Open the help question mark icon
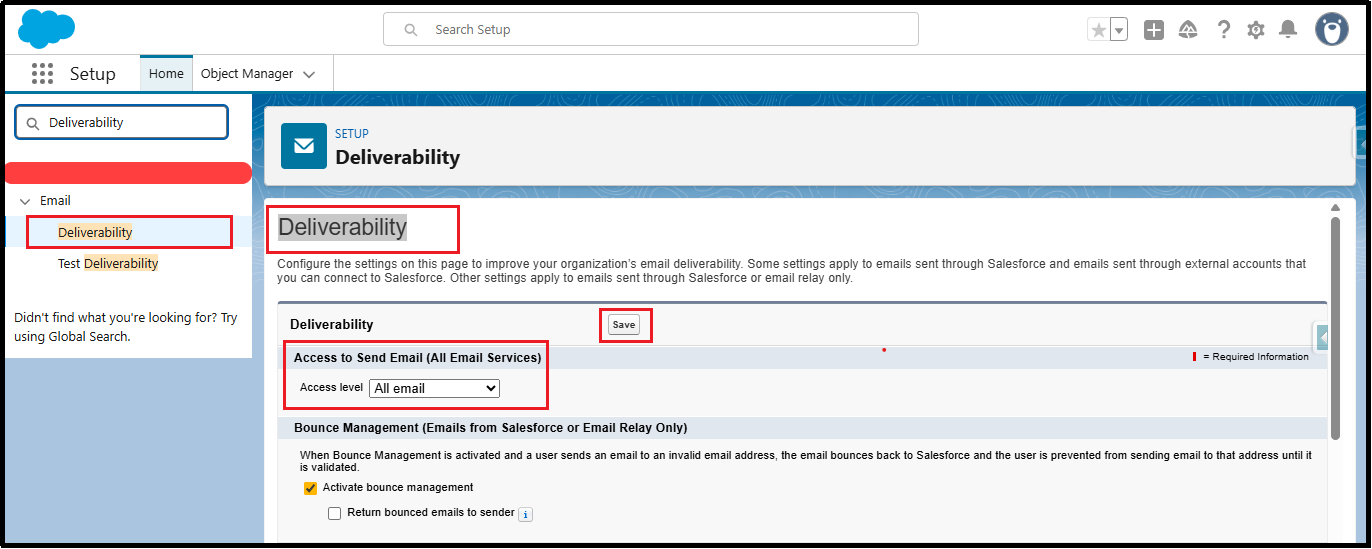 click(x=1223, y=30)
